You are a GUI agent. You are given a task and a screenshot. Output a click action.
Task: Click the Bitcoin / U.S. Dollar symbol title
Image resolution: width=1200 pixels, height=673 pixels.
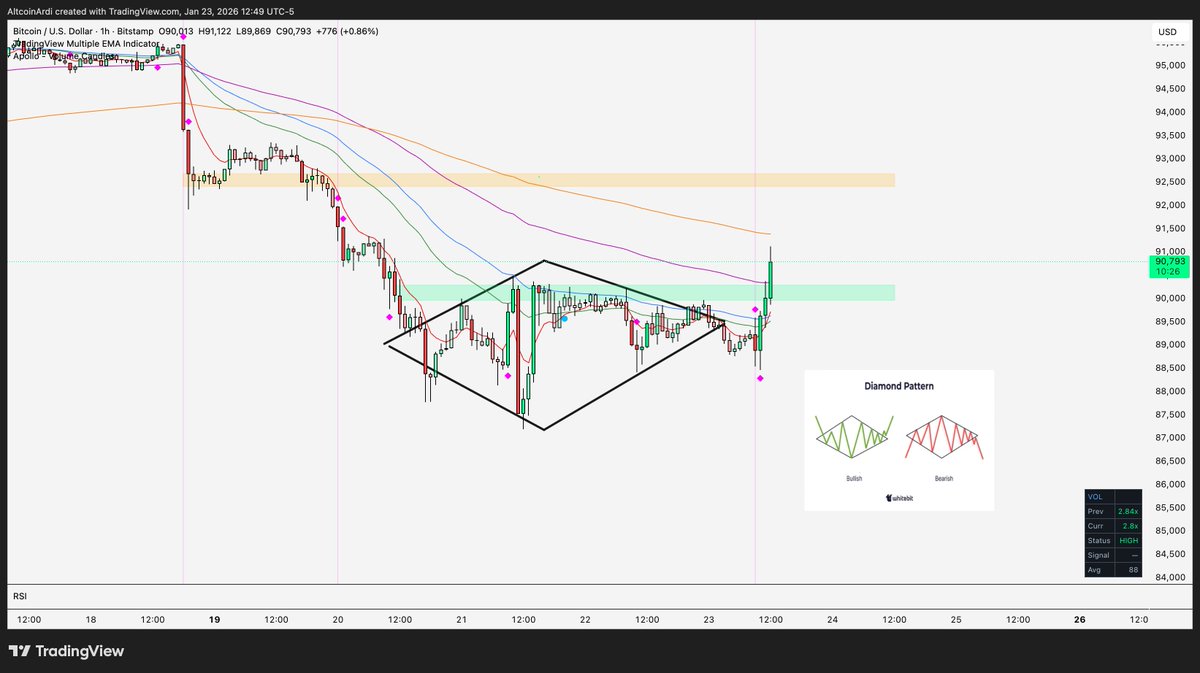(x=55, y=32)
